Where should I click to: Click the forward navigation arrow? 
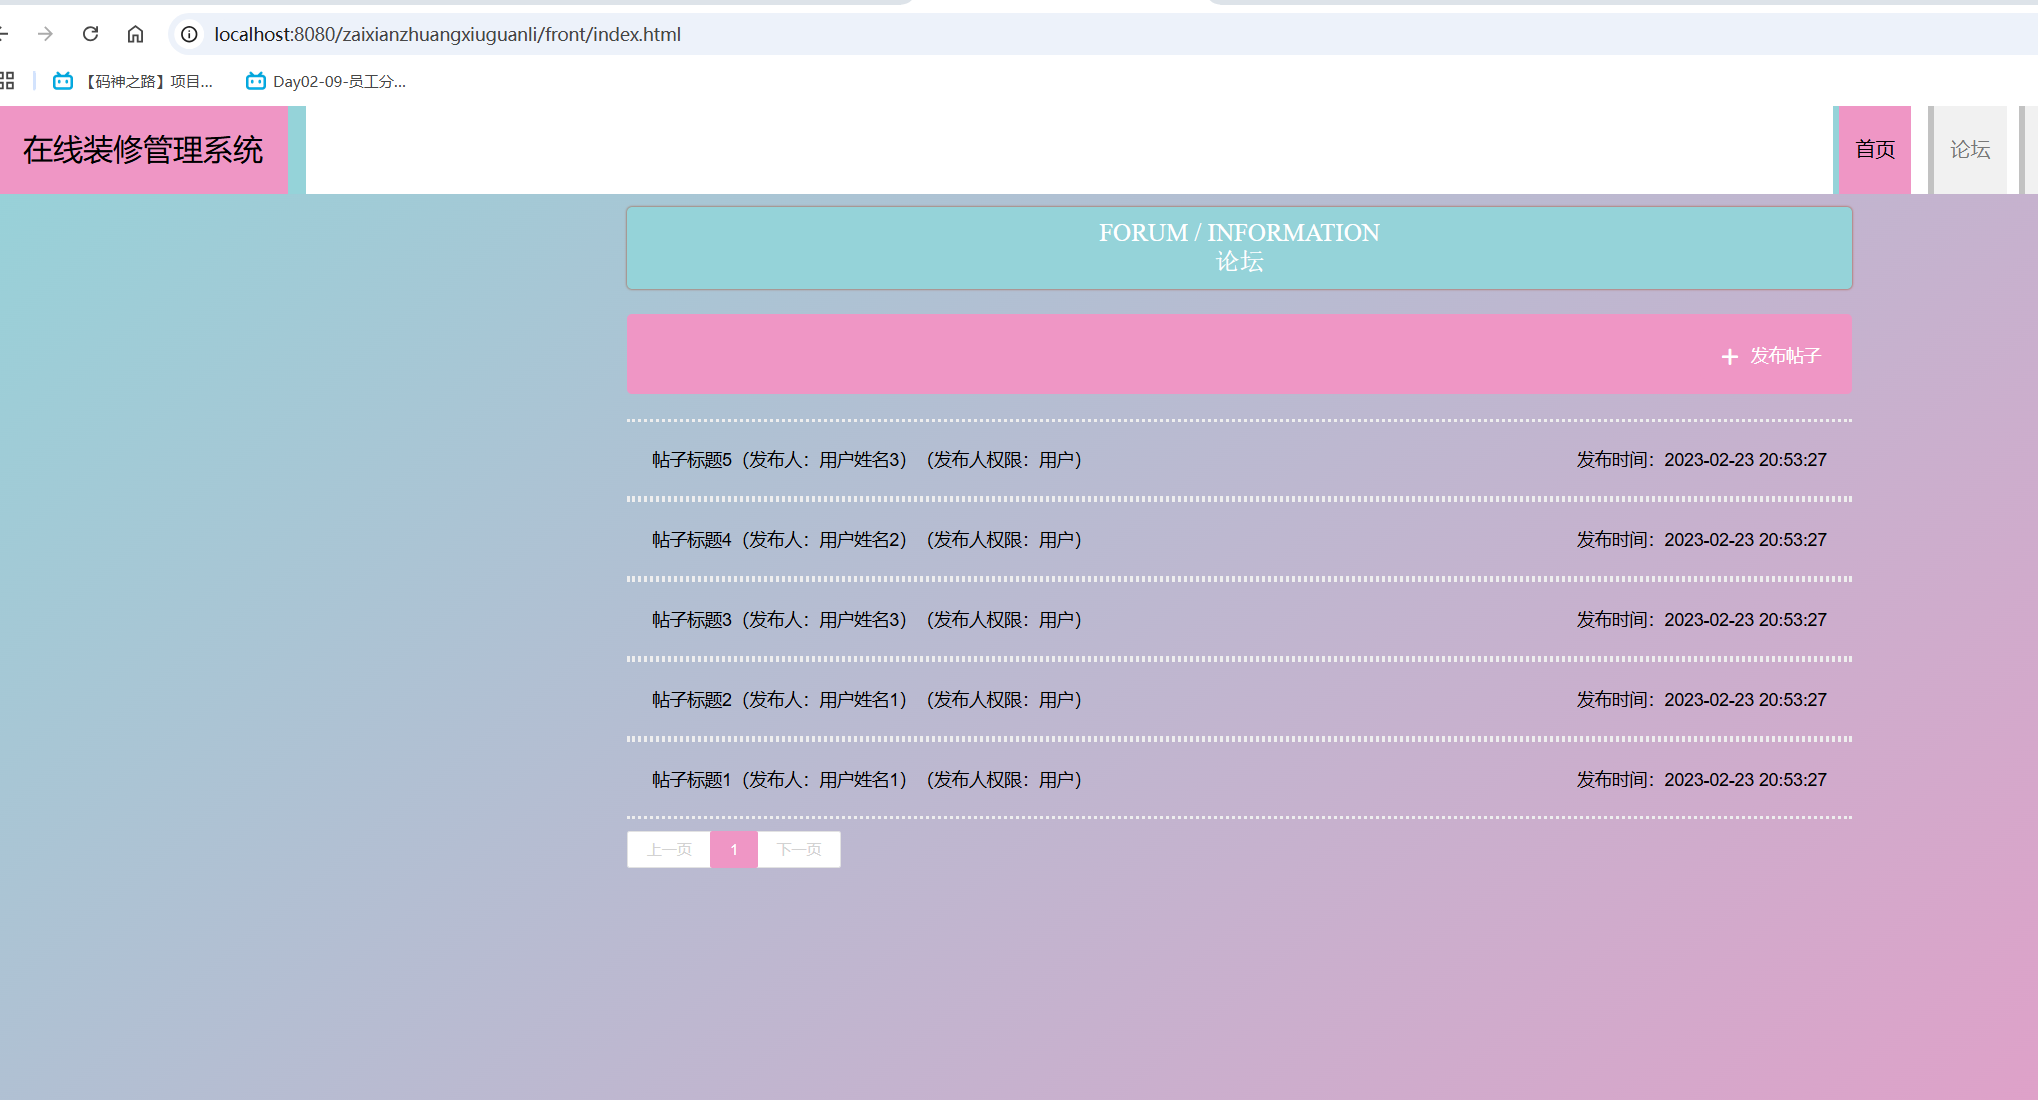point(45,34)
